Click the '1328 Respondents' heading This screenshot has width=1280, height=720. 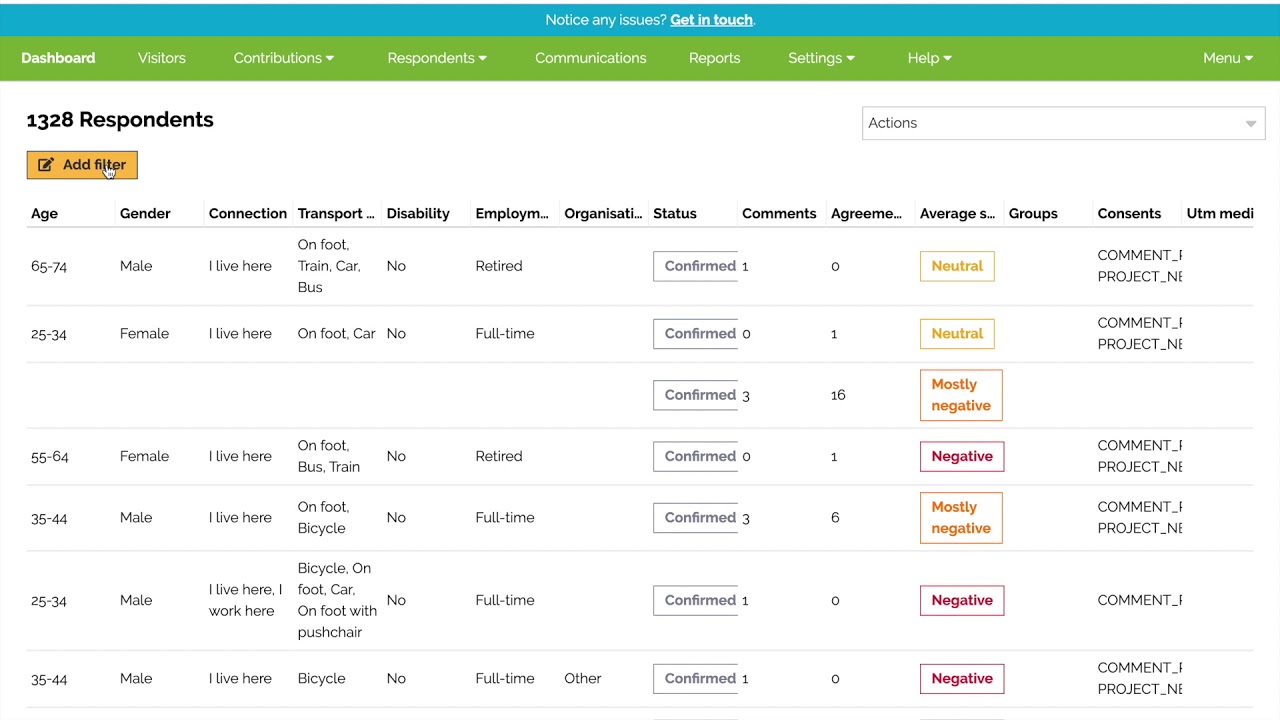point(120,119)
